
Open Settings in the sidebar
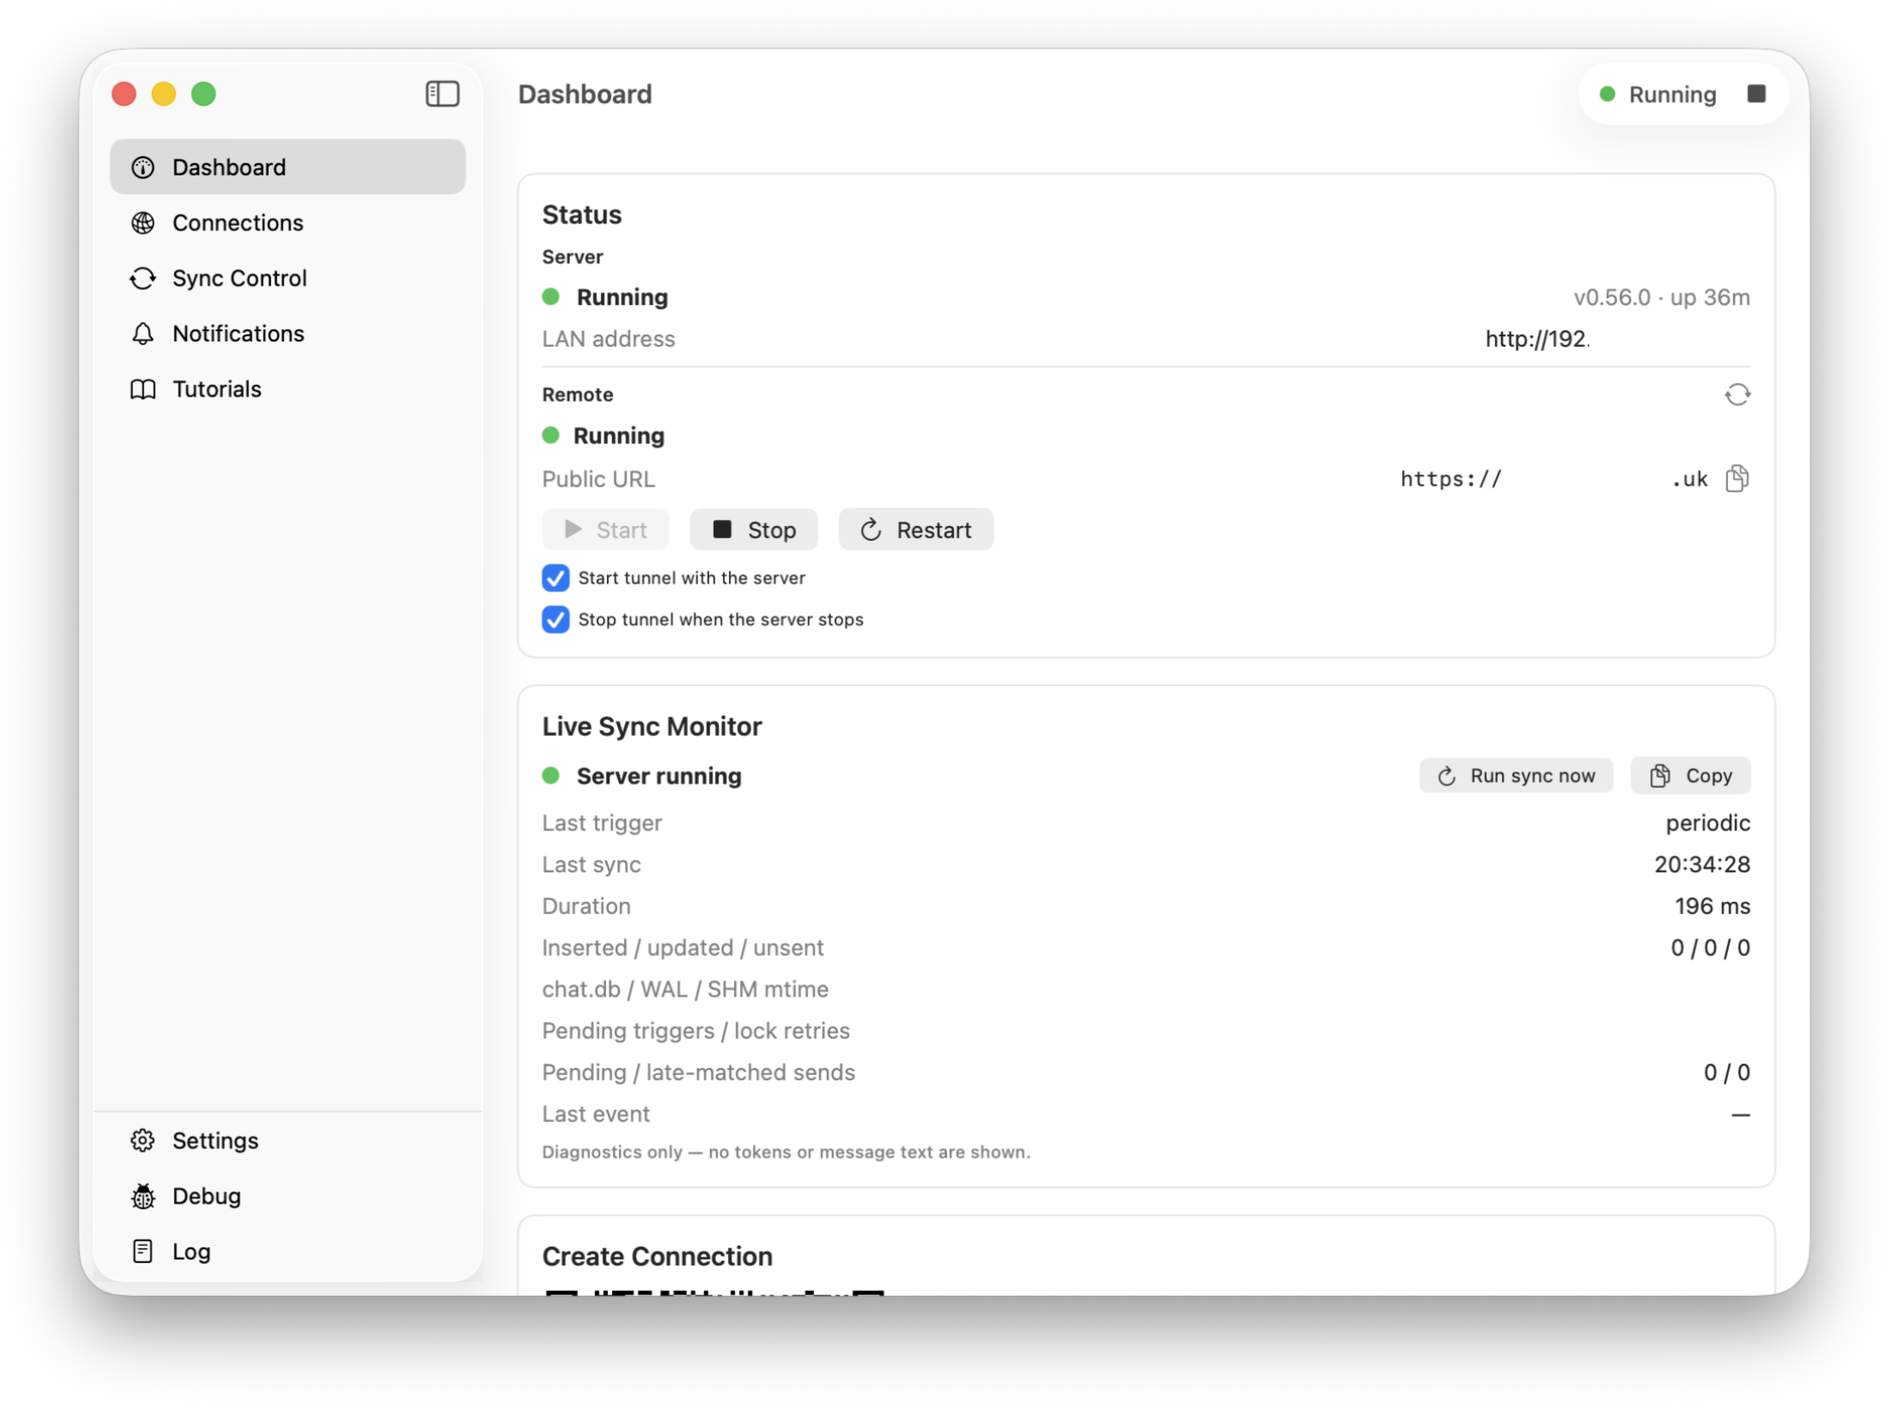(288, 1140)
